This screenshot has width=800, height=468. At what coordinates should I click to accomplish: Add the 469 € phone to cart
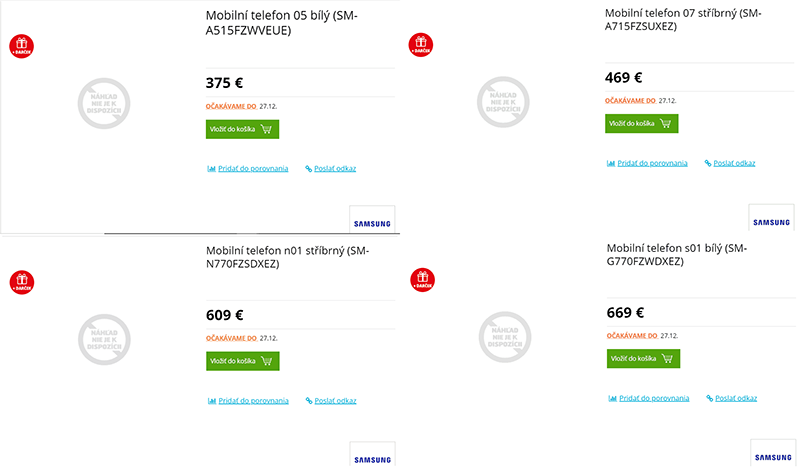(x=642, y=124)
